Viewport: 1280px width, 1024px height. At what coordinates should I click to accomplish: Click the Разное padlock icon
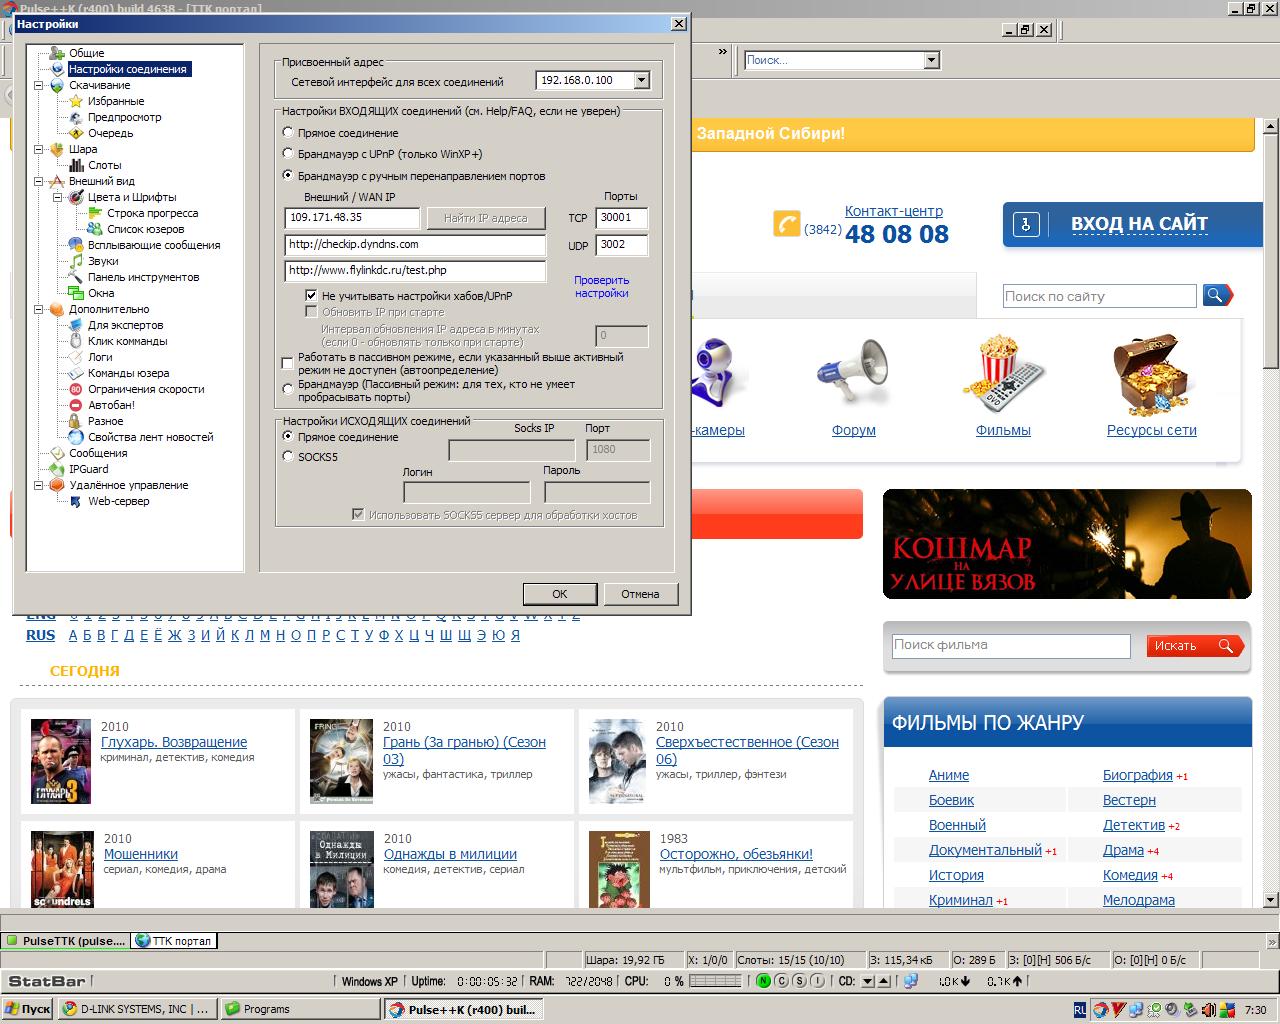76,421
